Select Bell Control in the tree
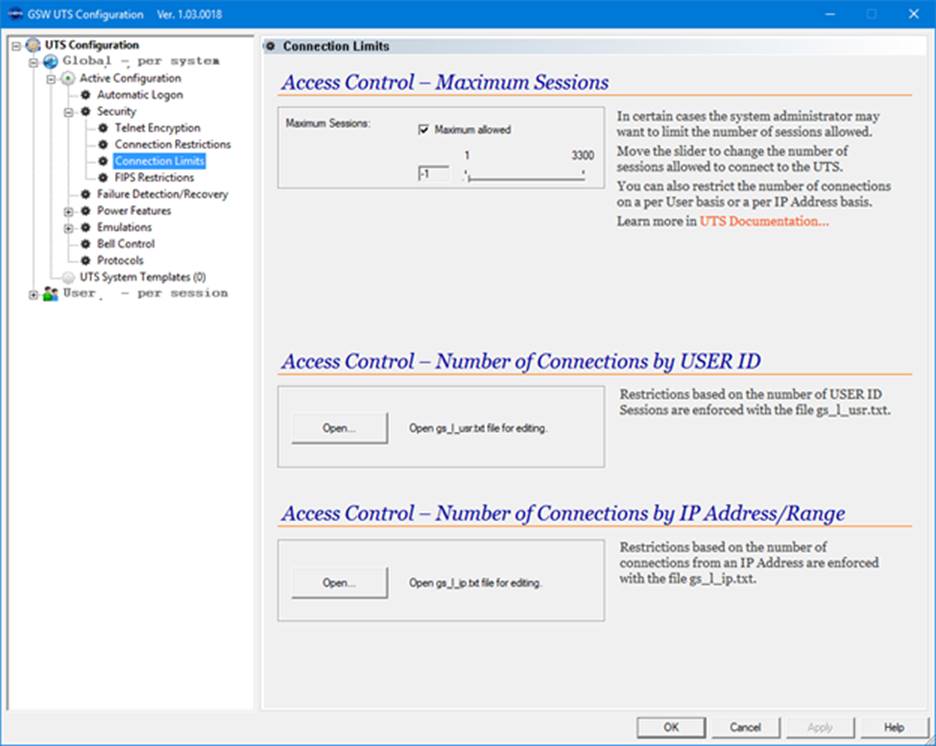 126,244
